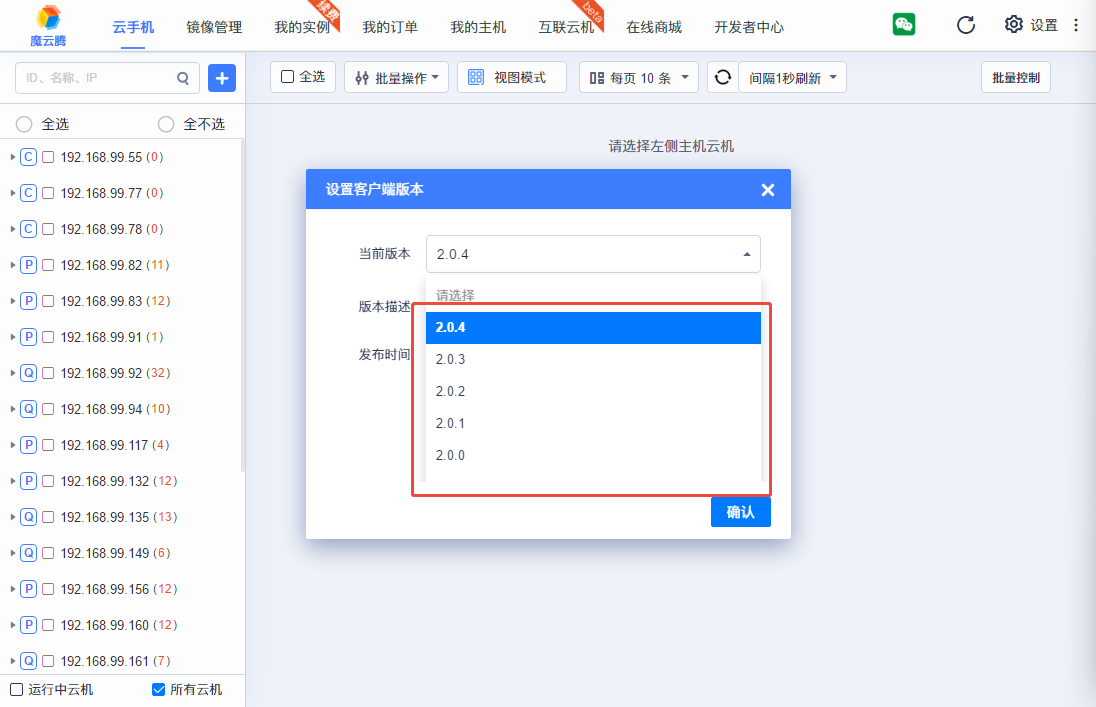Viewport: 1096px width, 707px height.
Task: Click the blue plus add-host button
Action: point(222,77)
